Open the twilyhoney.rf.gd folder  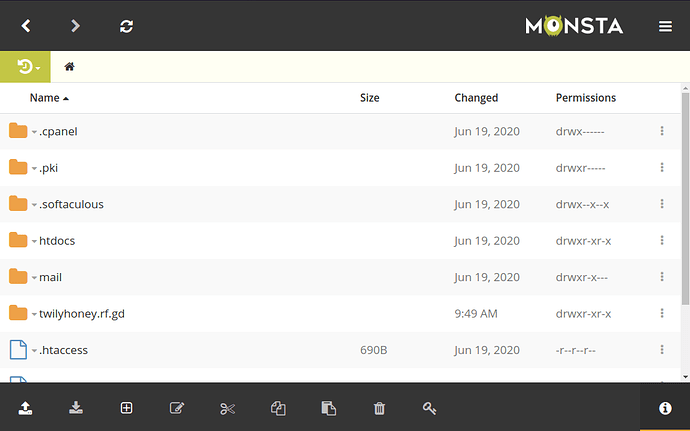click(x=82, y=314)
